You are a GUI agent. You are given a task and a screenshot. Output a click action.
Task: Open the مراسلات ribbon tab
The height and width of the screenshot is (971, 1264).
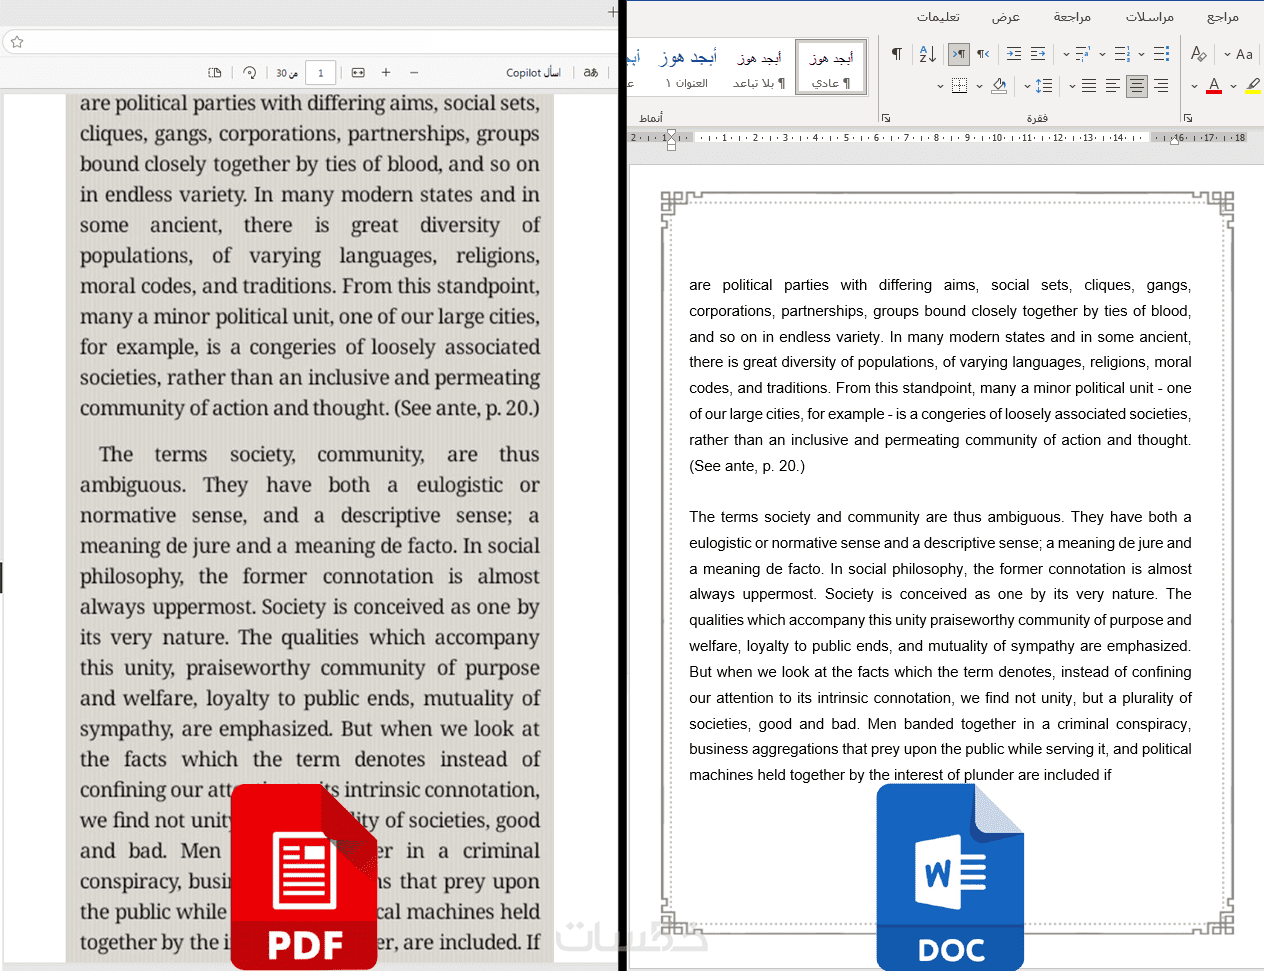click(1150, 17)
